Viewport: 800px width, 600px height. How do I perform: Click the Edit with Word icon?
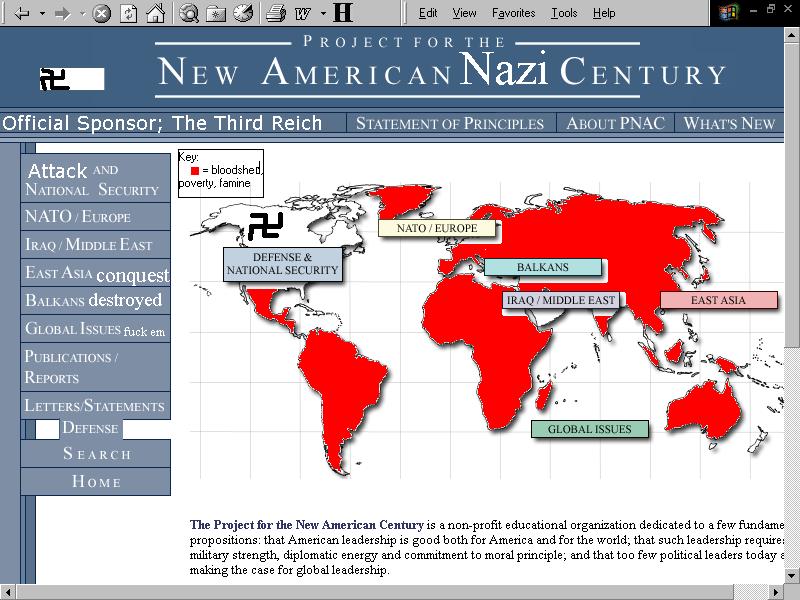(303, 13)
